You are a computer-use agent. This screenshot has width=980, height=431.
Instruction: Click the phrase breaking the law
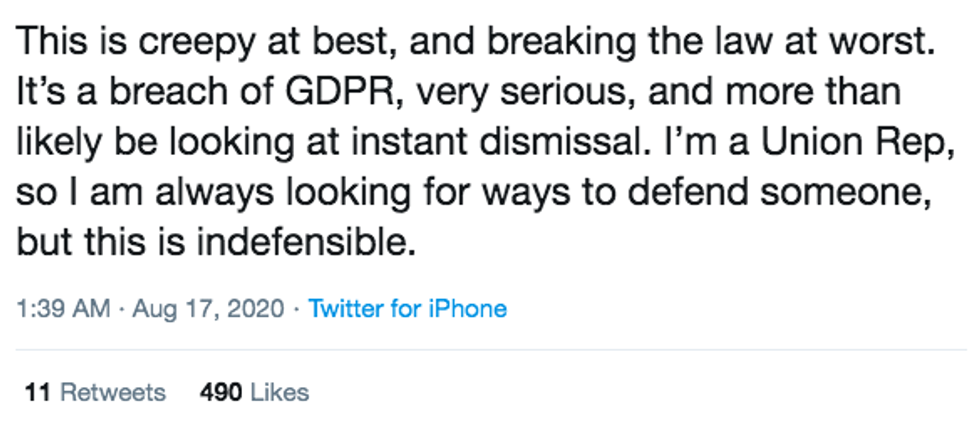(631, 42)
